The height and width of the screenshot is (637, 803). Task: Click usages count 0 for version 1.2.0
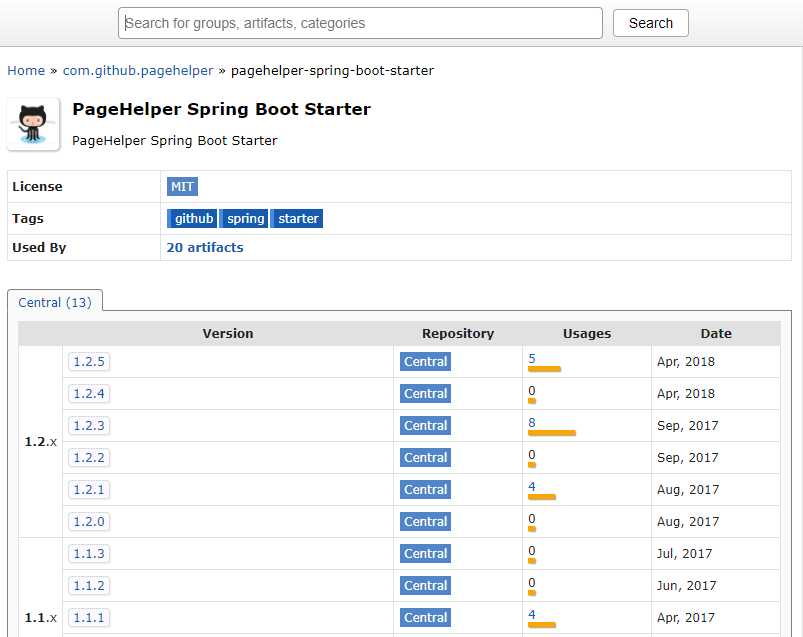(532, 519)
